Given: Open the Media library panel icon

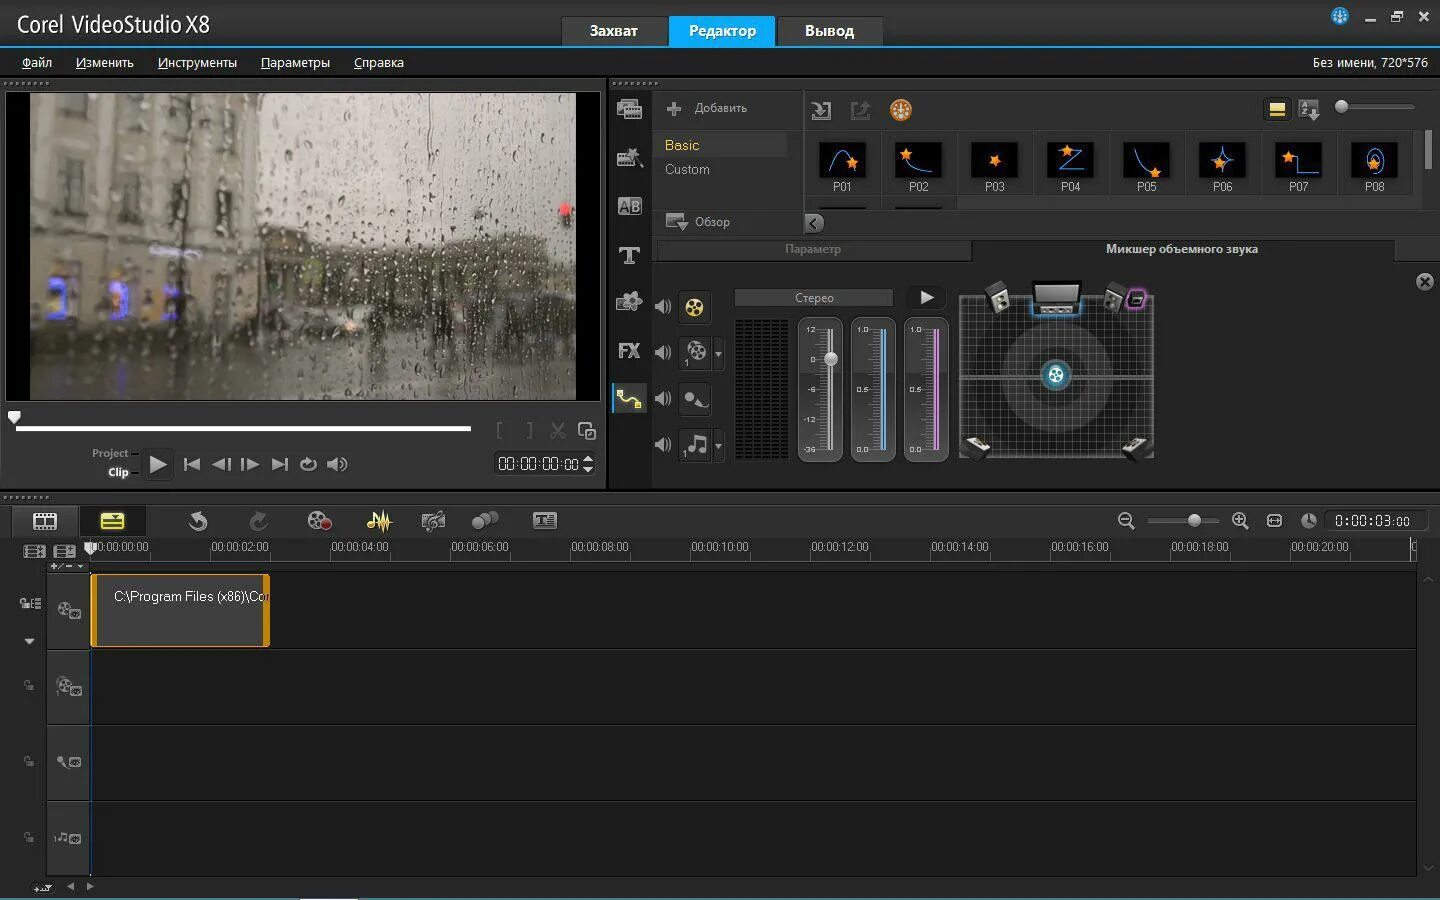Looking at the screenshot, I should [x=629, y=109].
